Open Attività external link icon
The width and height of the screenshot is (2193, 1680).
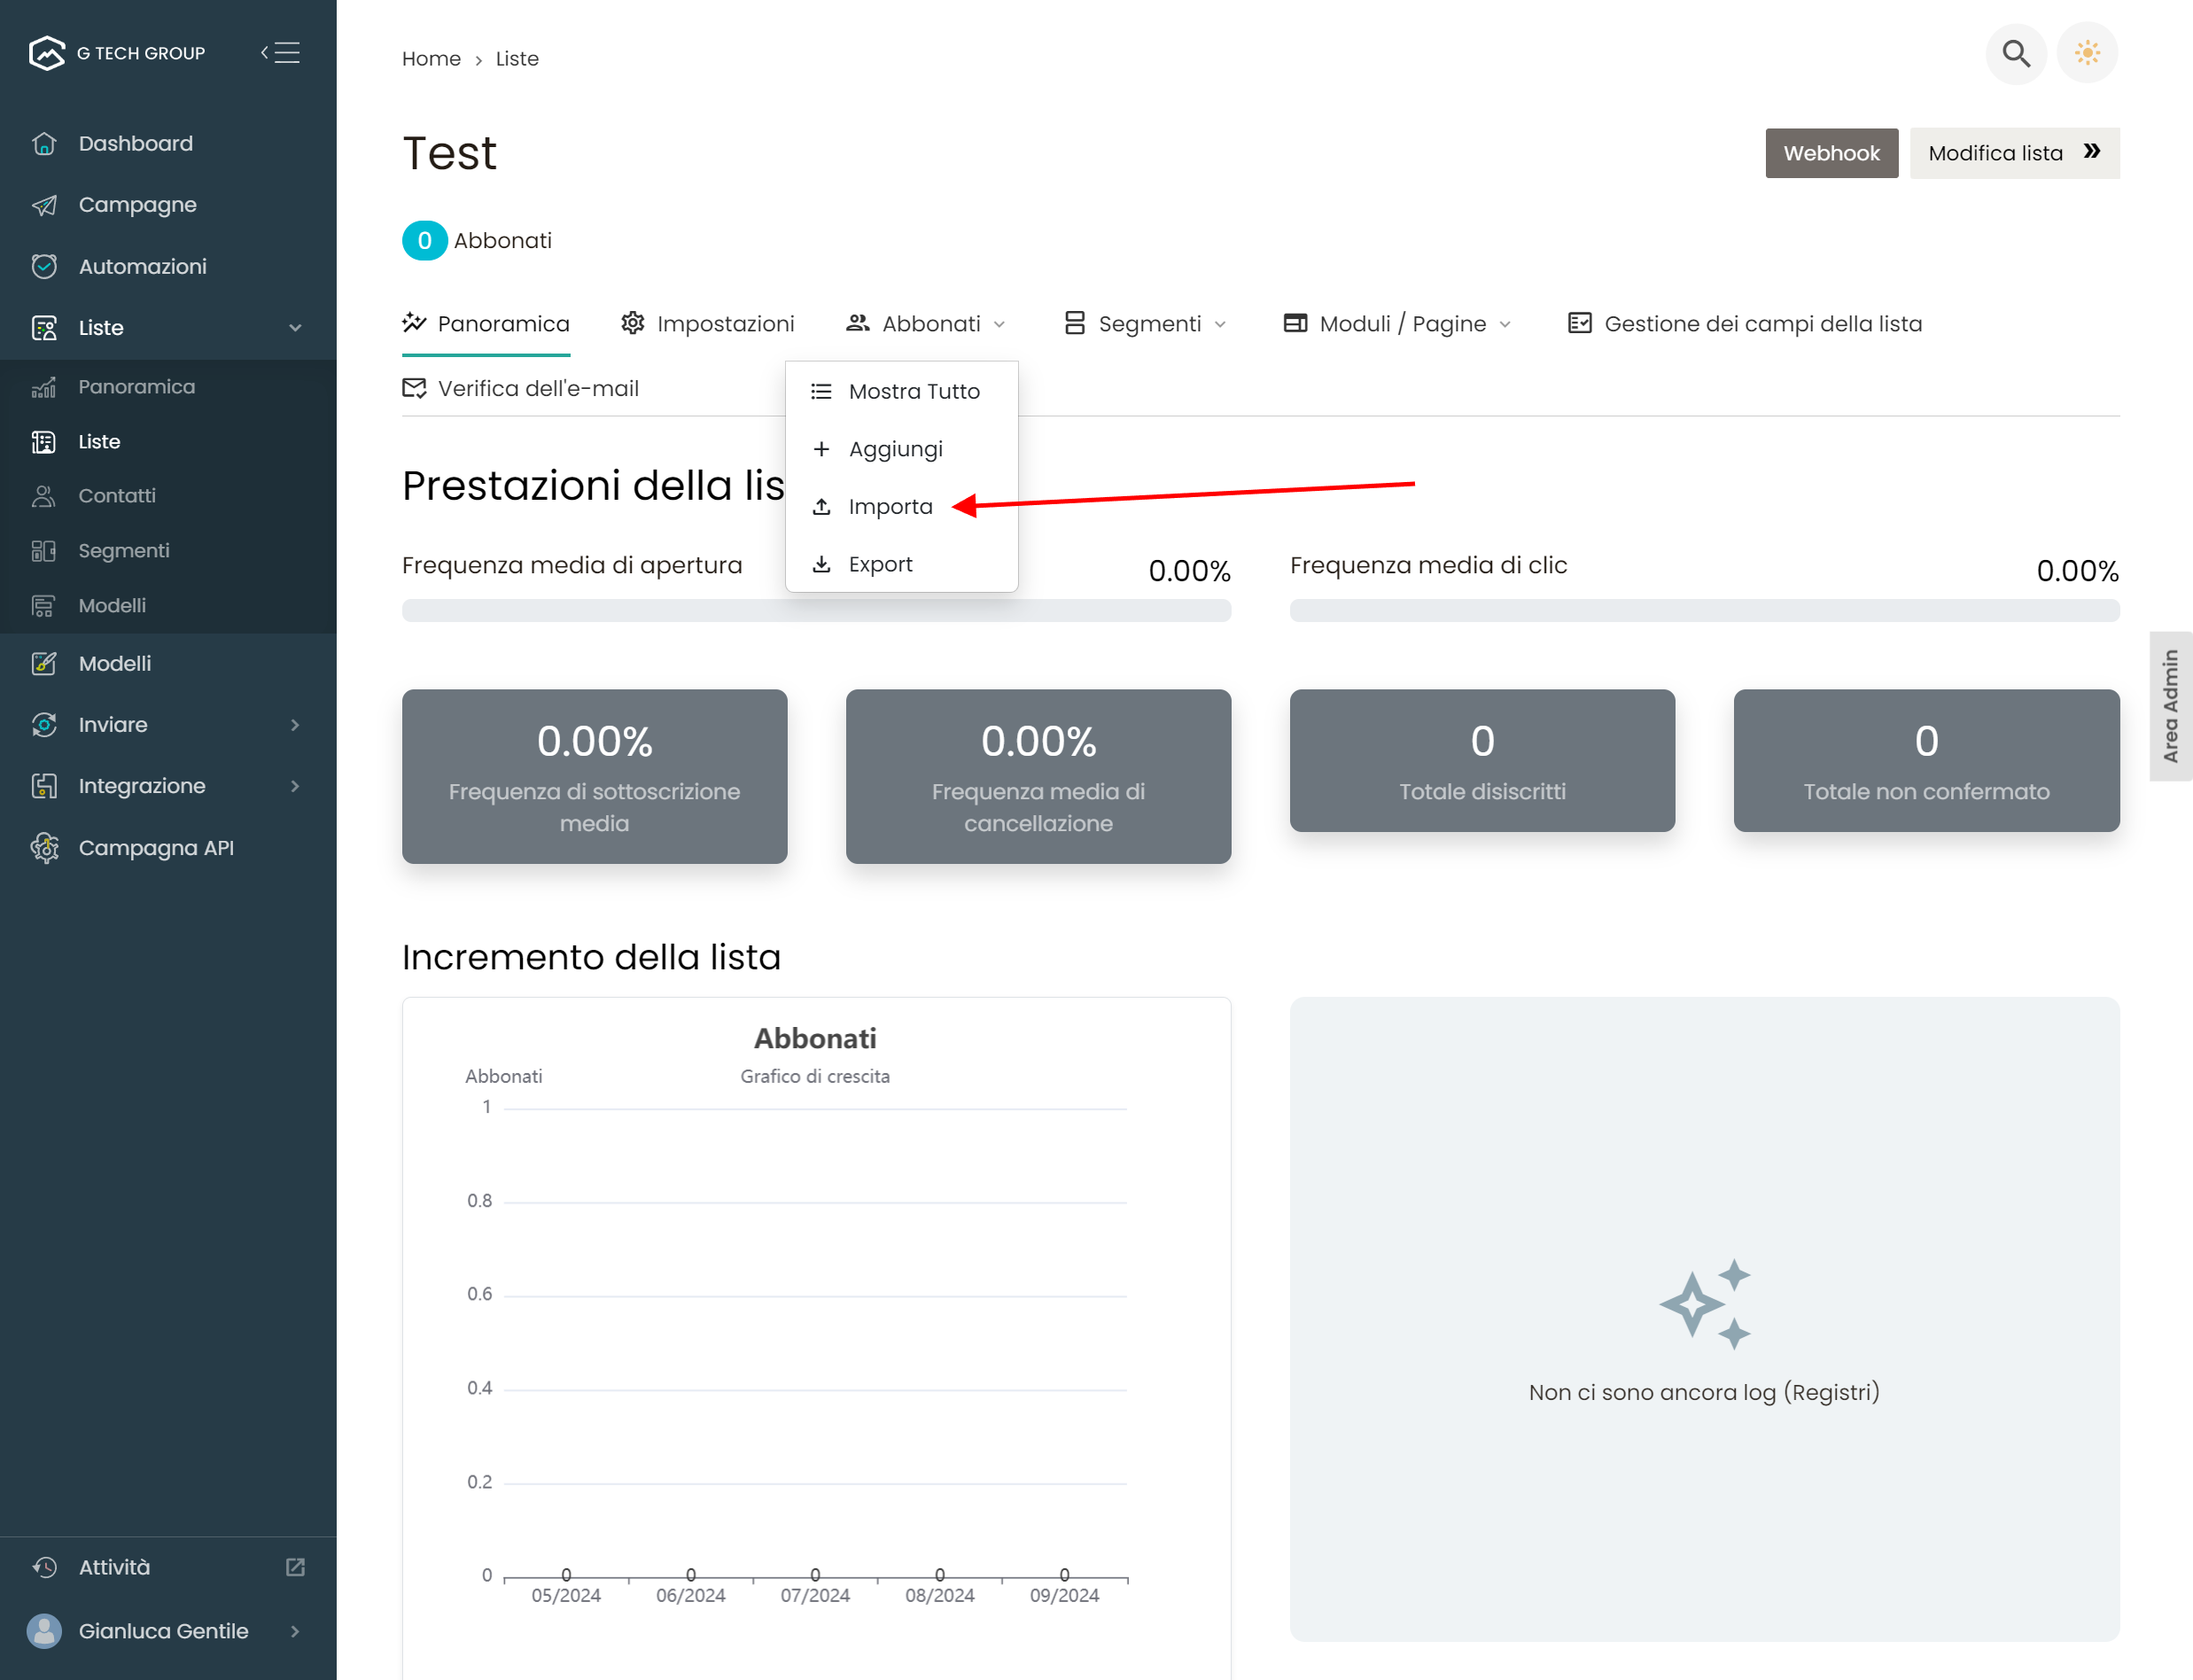click(295, 1567)
